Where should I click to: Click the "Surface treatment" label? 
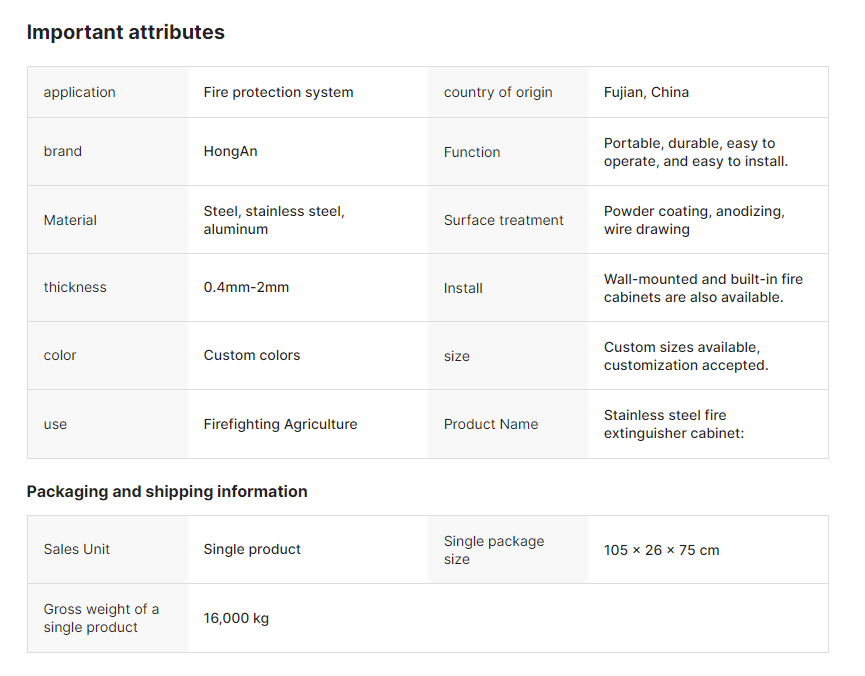point(503,220)
